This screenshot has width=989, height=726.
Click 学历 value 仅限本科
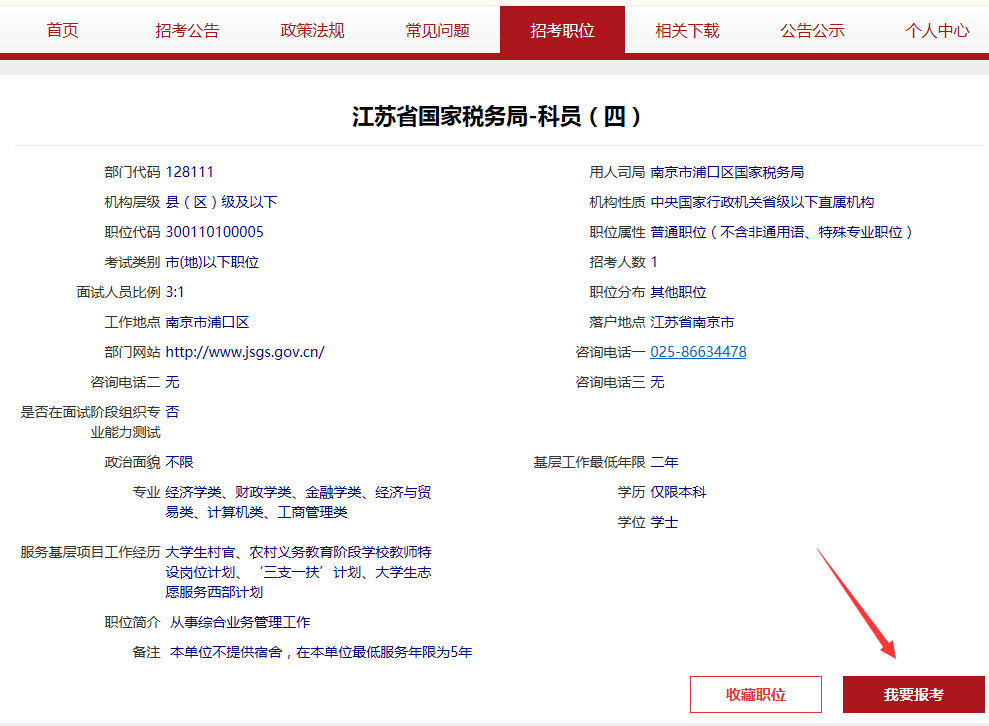[678, 492]
